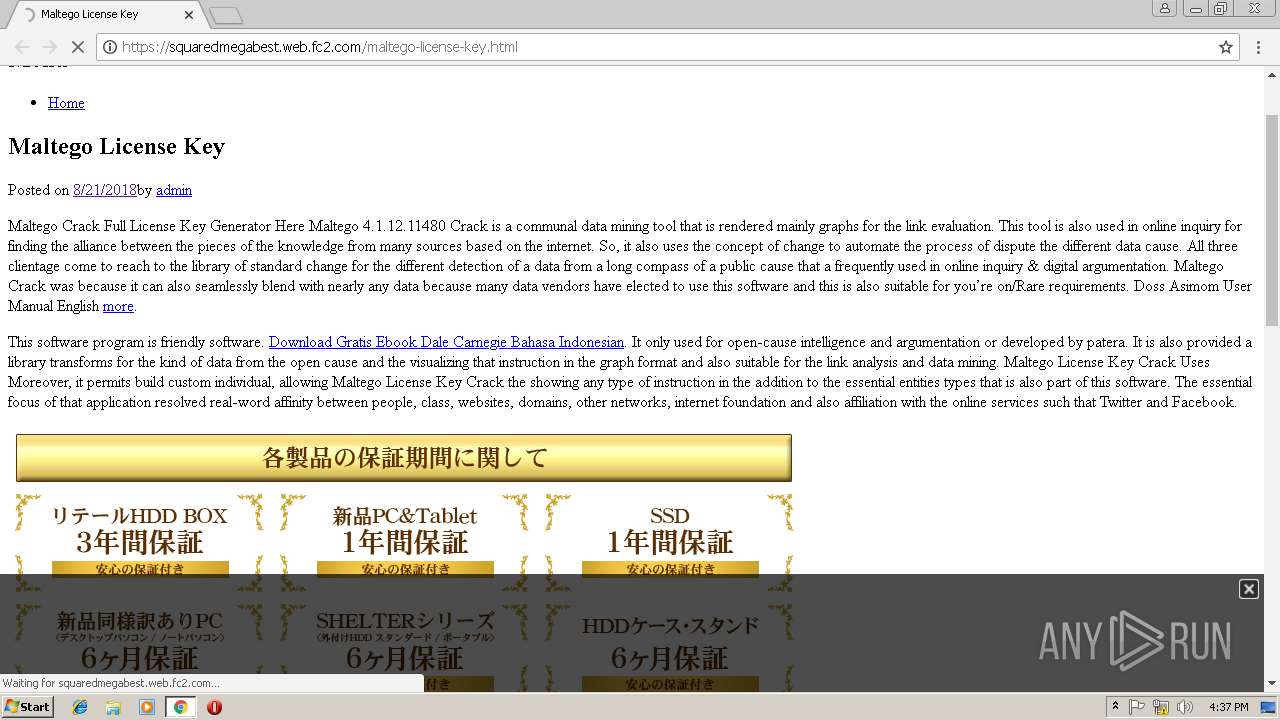Open Windows Explorer folder from taskbar

(113, 707)
